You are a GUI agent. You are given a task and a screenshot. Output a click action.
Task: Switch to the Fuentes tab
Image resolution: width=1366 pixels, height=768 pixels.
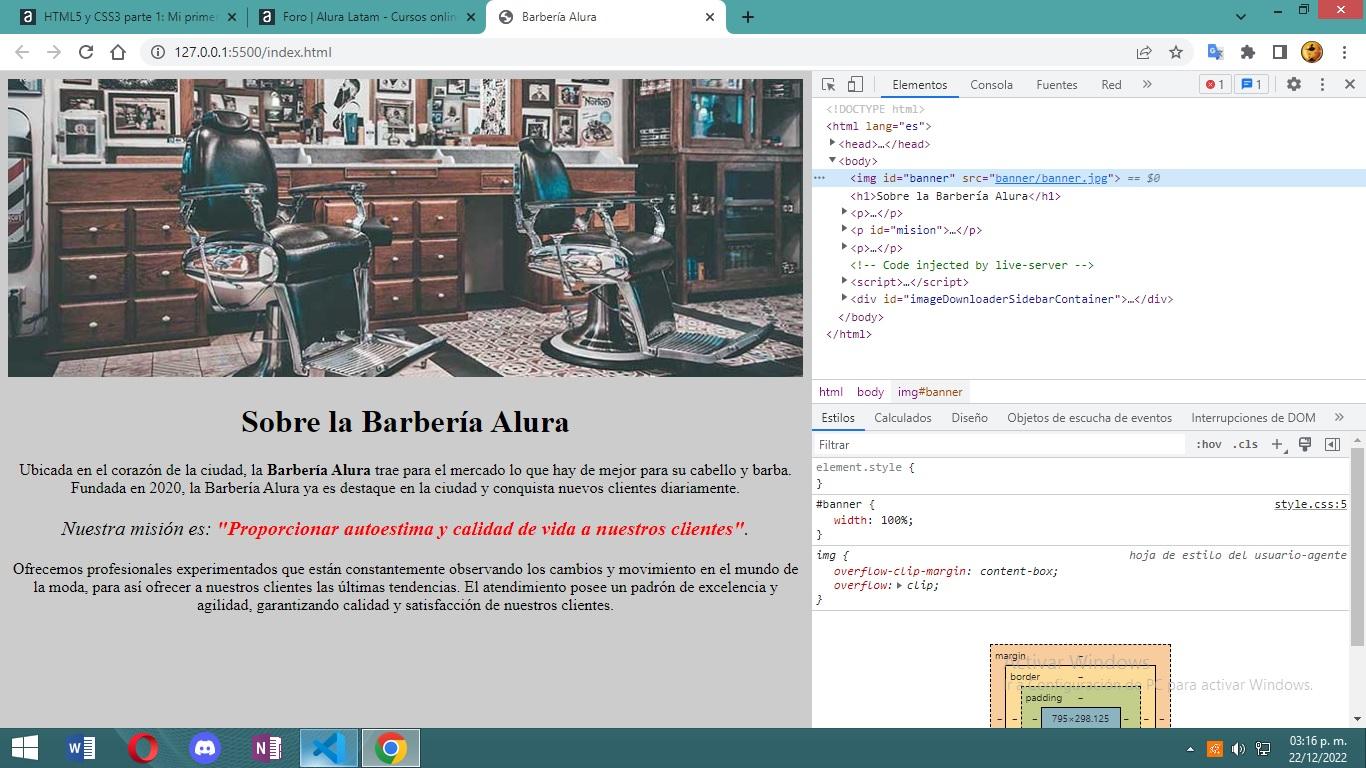[x=1056, y=84]
